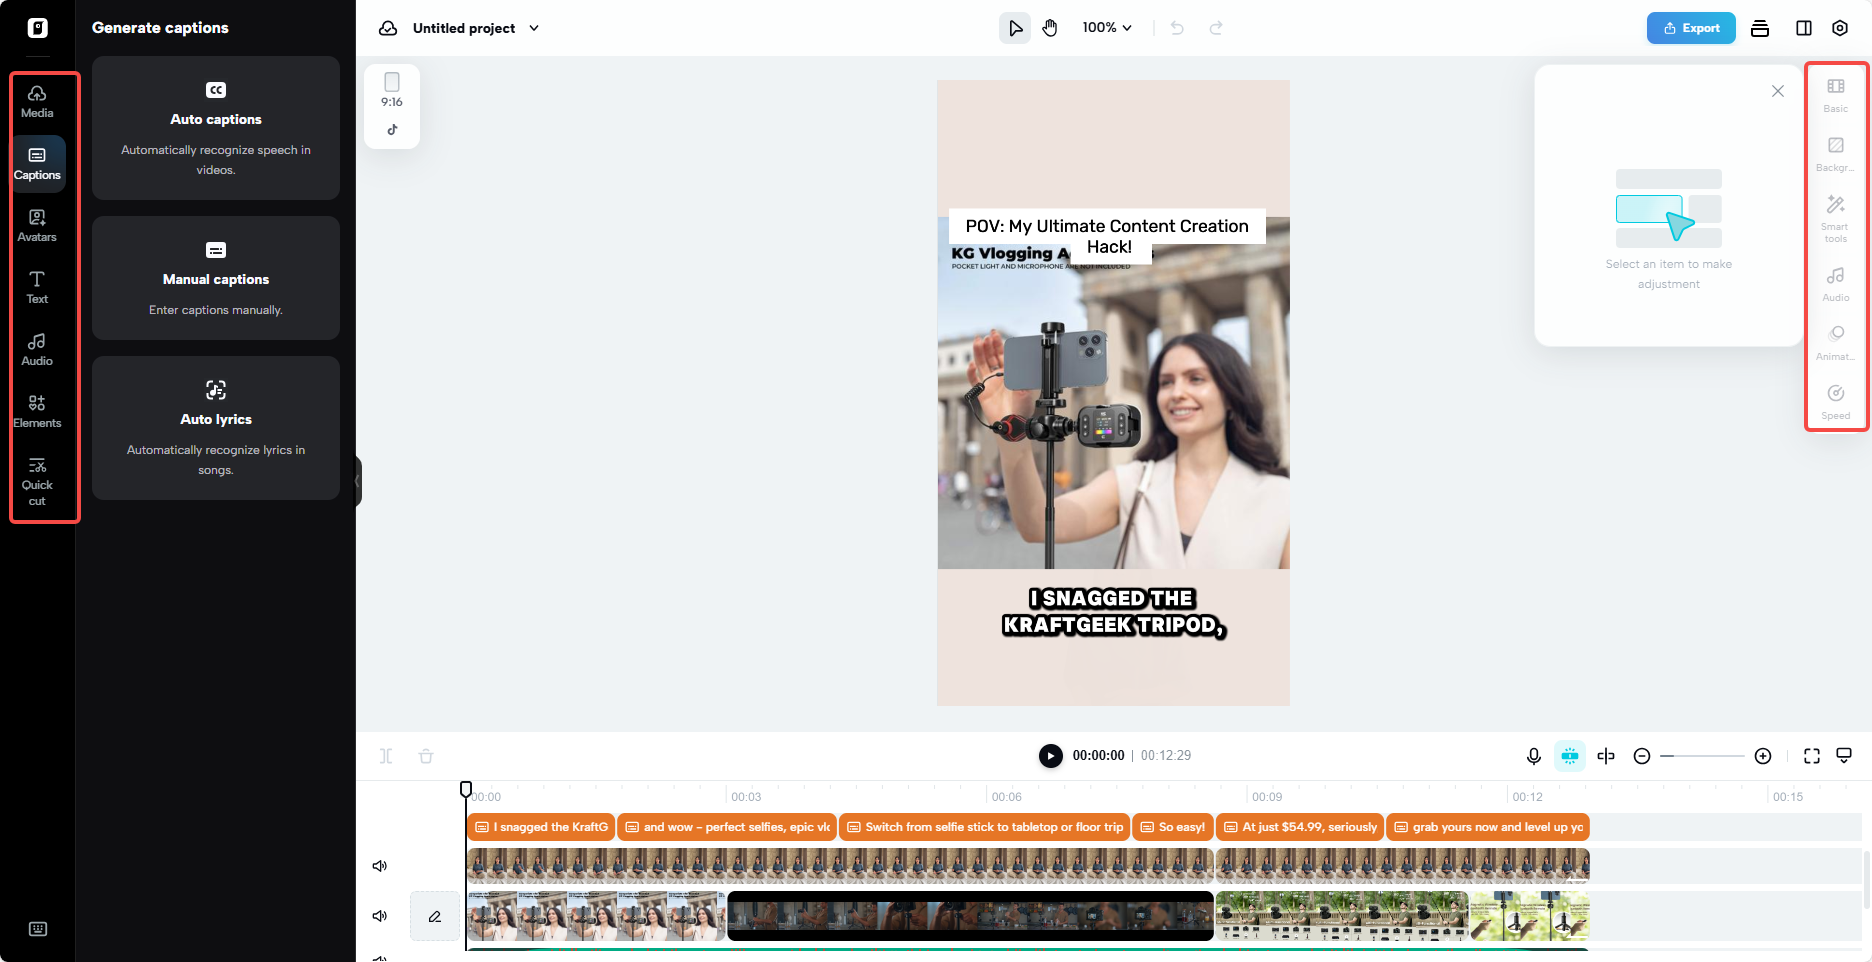Open the Audio panel in left sidebar
The image size is (1872, 962).
click(x=37, y=350)
